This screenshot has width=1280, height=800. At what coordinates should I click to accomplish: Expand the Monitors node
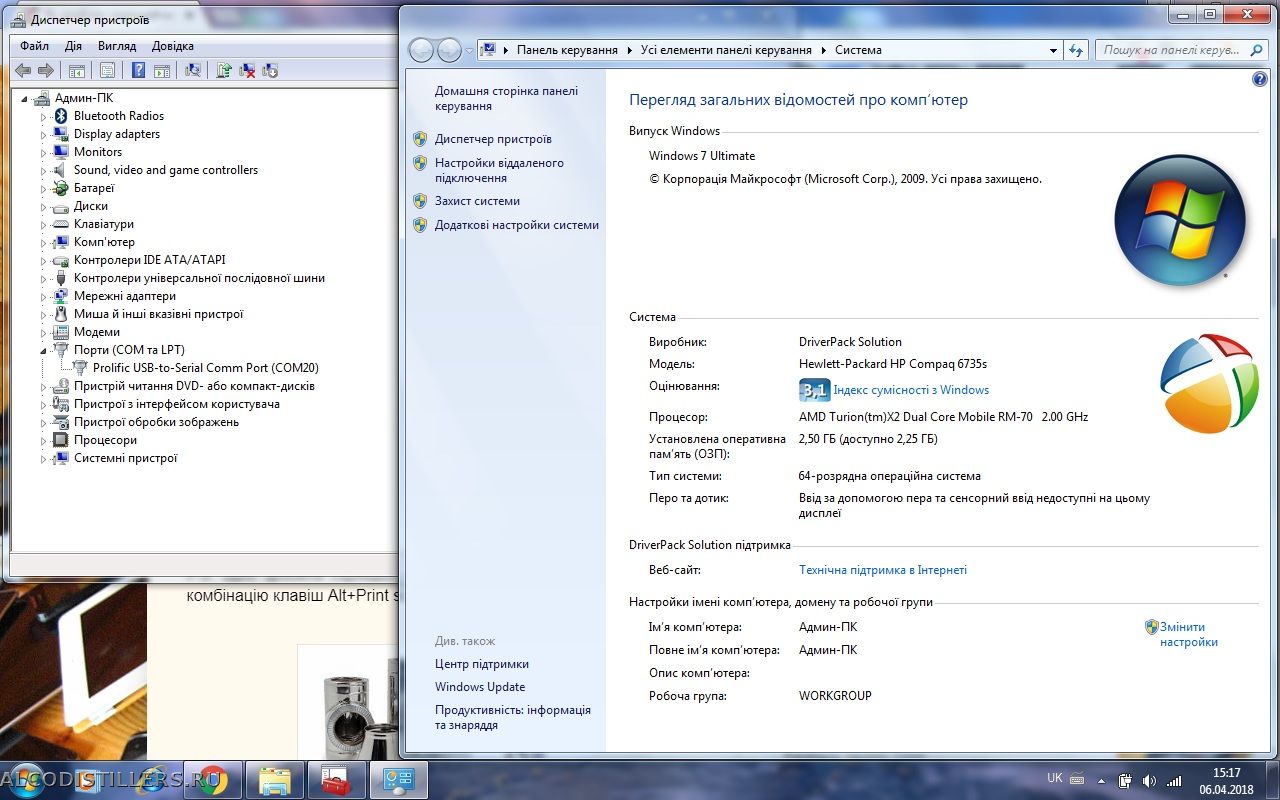(44, 152)
